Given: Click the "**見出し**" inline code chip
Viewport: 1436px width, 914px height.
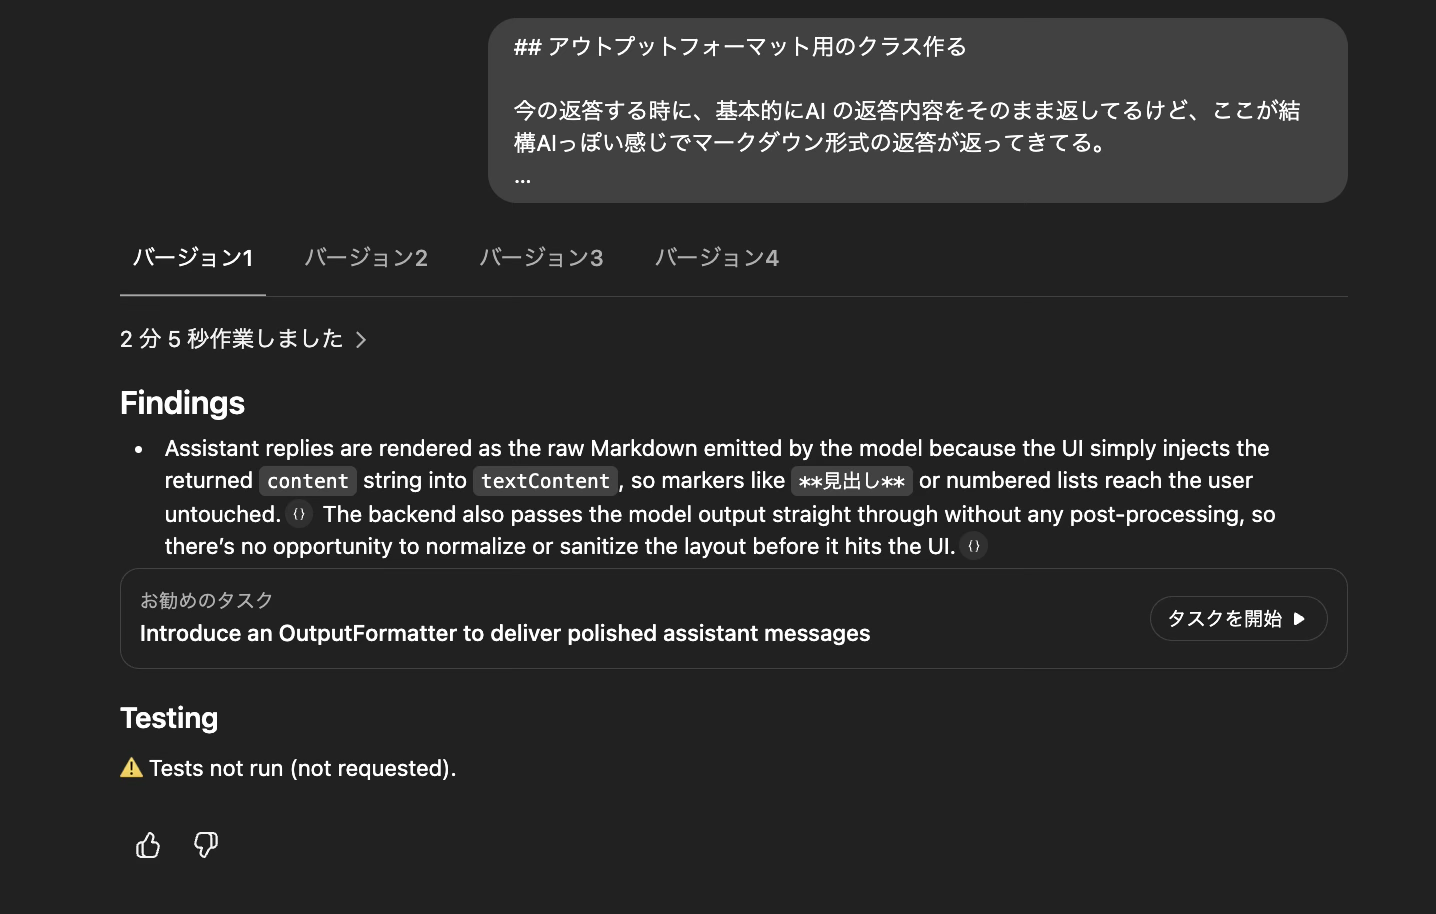Looking at the screenshot, I should click(852, 481).
